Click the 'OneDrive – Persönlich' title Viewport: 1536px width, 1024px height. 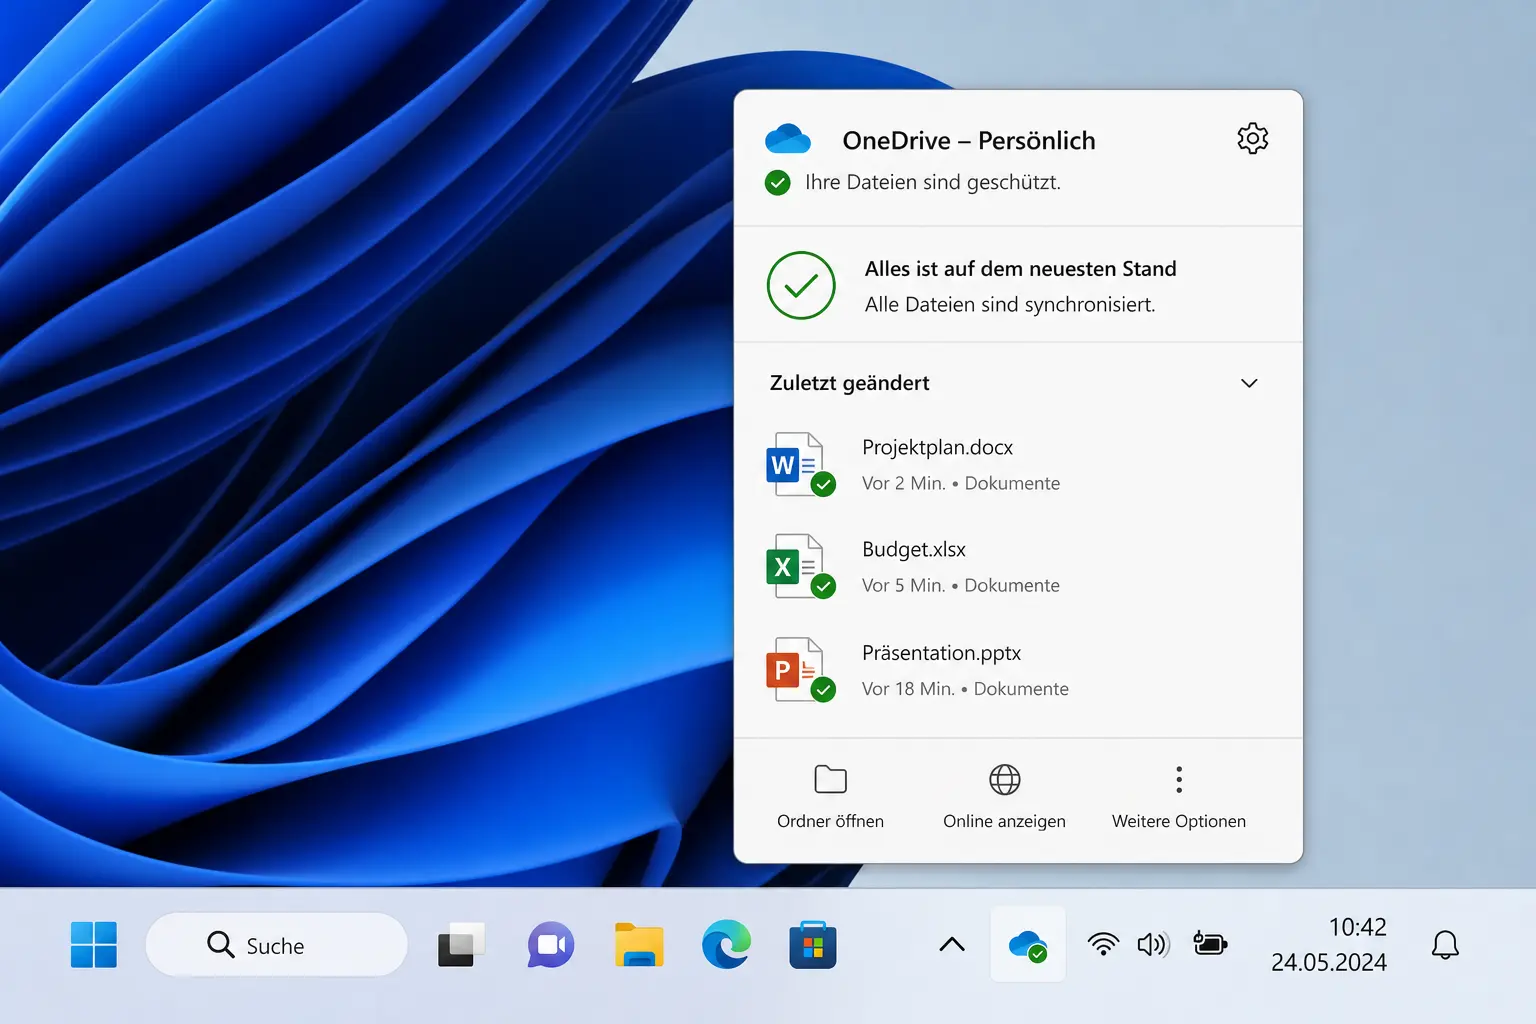tap(969, 141)
